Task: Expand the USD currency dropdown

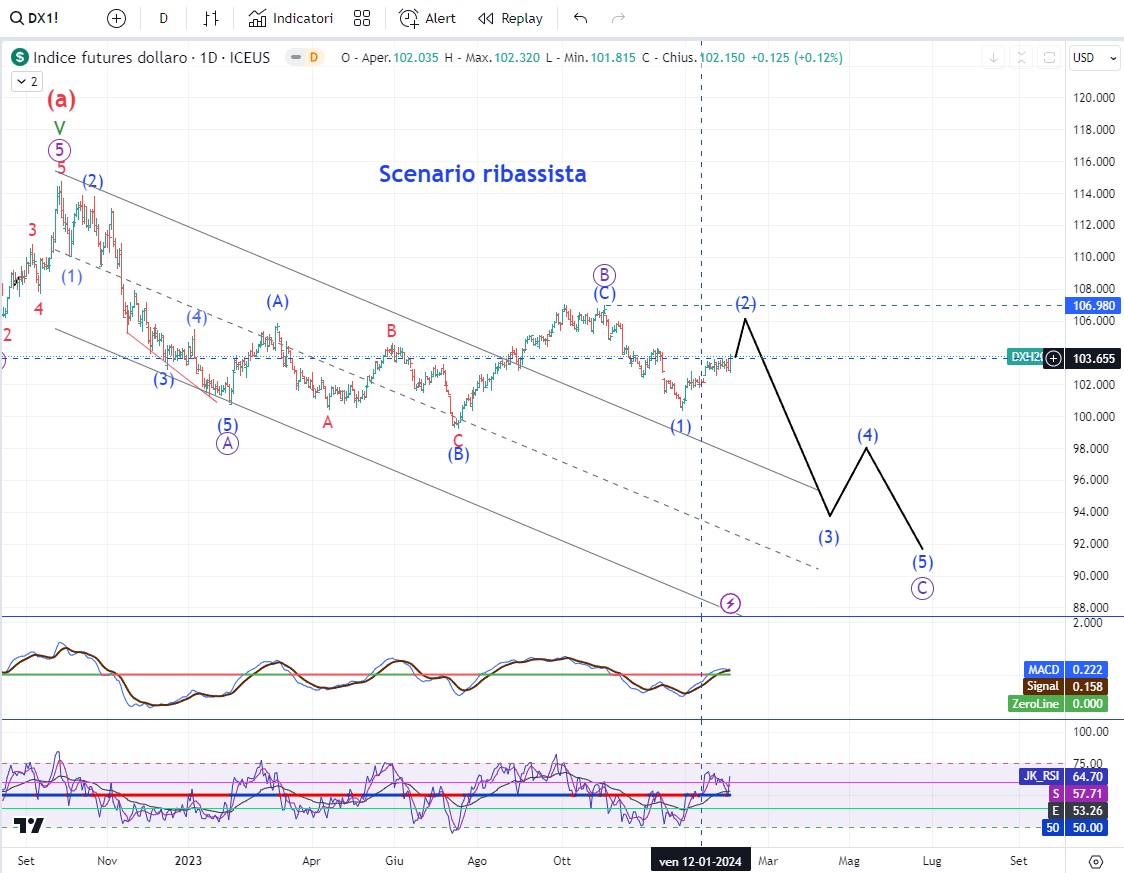Action: tap(1095, 58)
